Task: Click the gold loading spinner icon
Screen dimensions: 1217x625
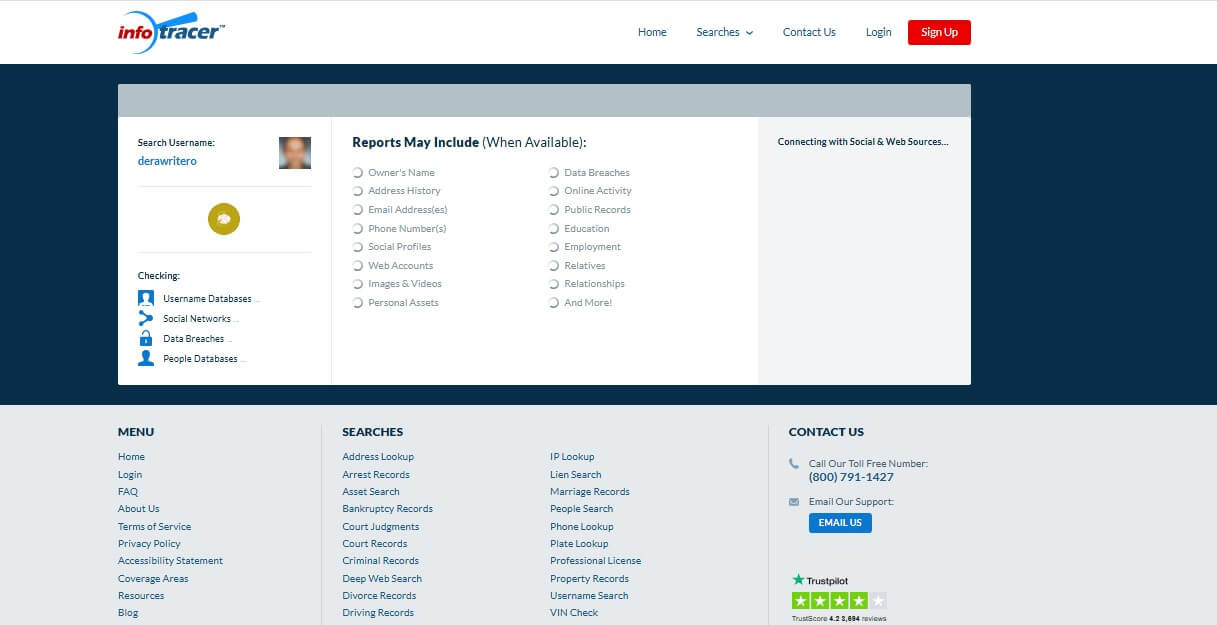Action: [x=224, y=219]
